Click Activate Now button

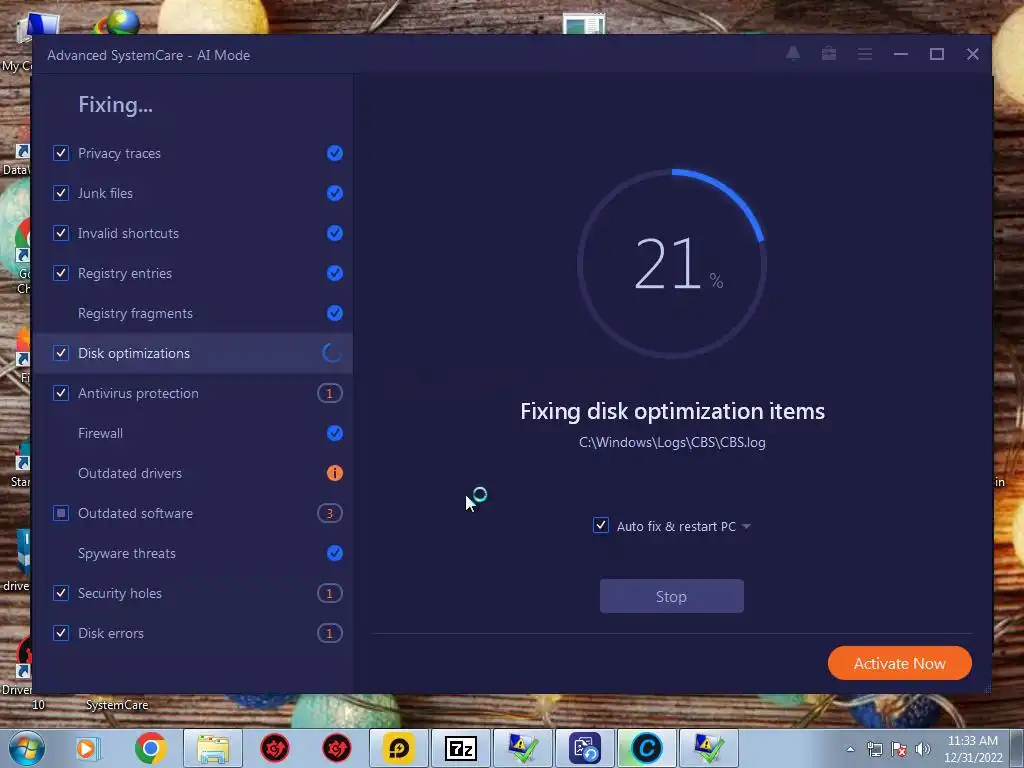pos(899,663)
